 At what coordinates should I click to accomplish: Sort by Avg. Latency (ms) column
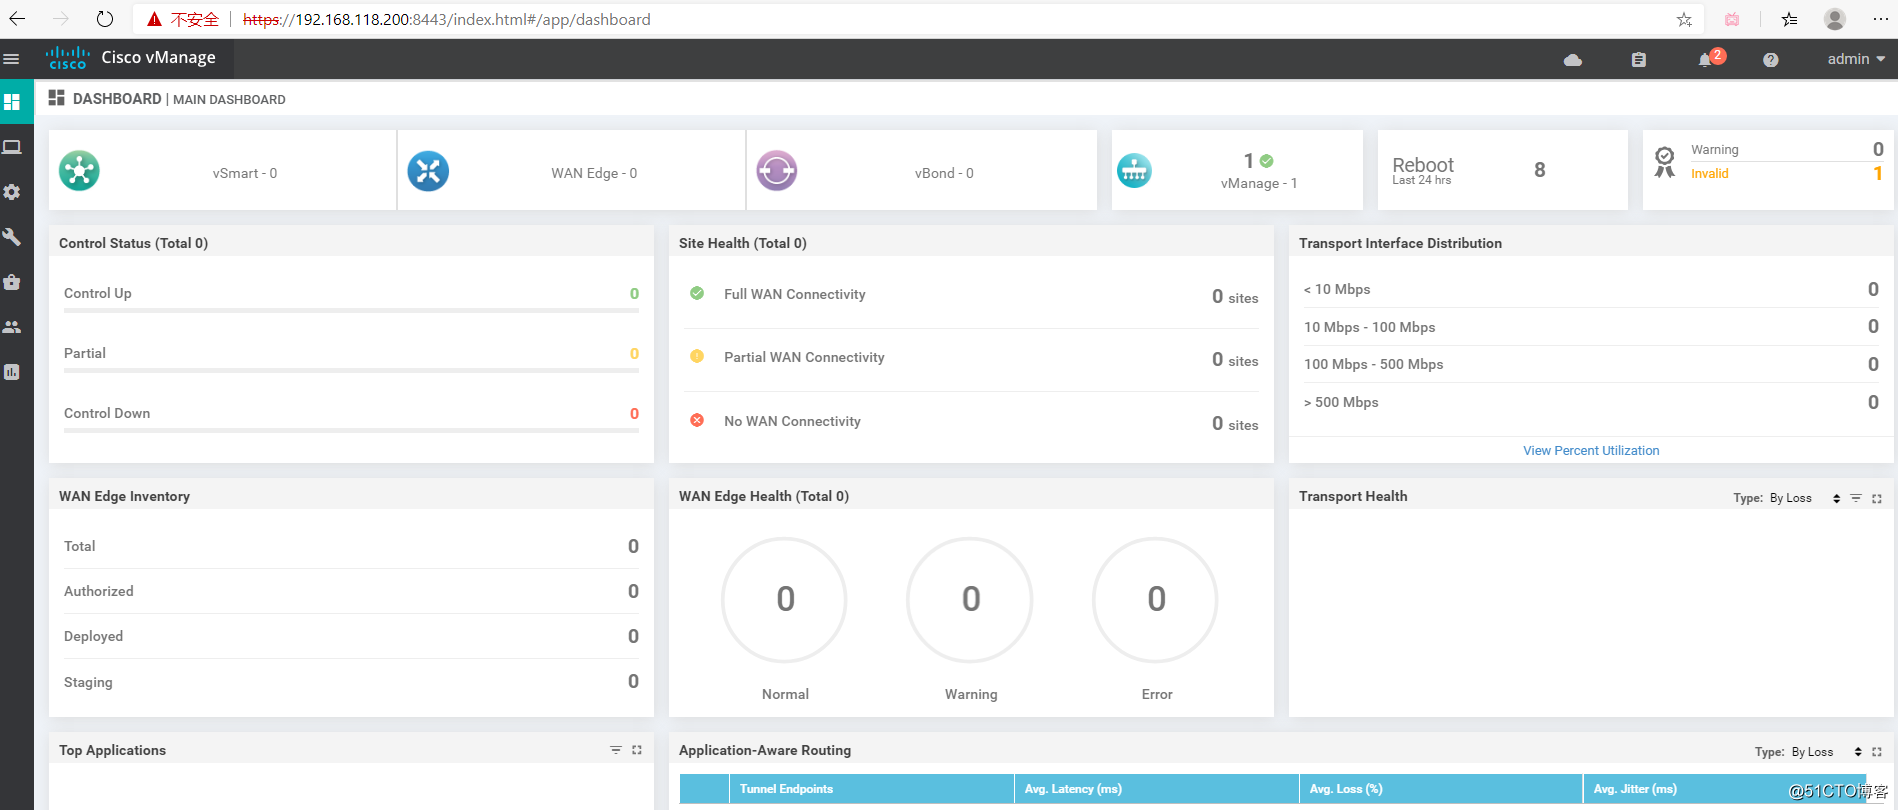pos(1156,789)
